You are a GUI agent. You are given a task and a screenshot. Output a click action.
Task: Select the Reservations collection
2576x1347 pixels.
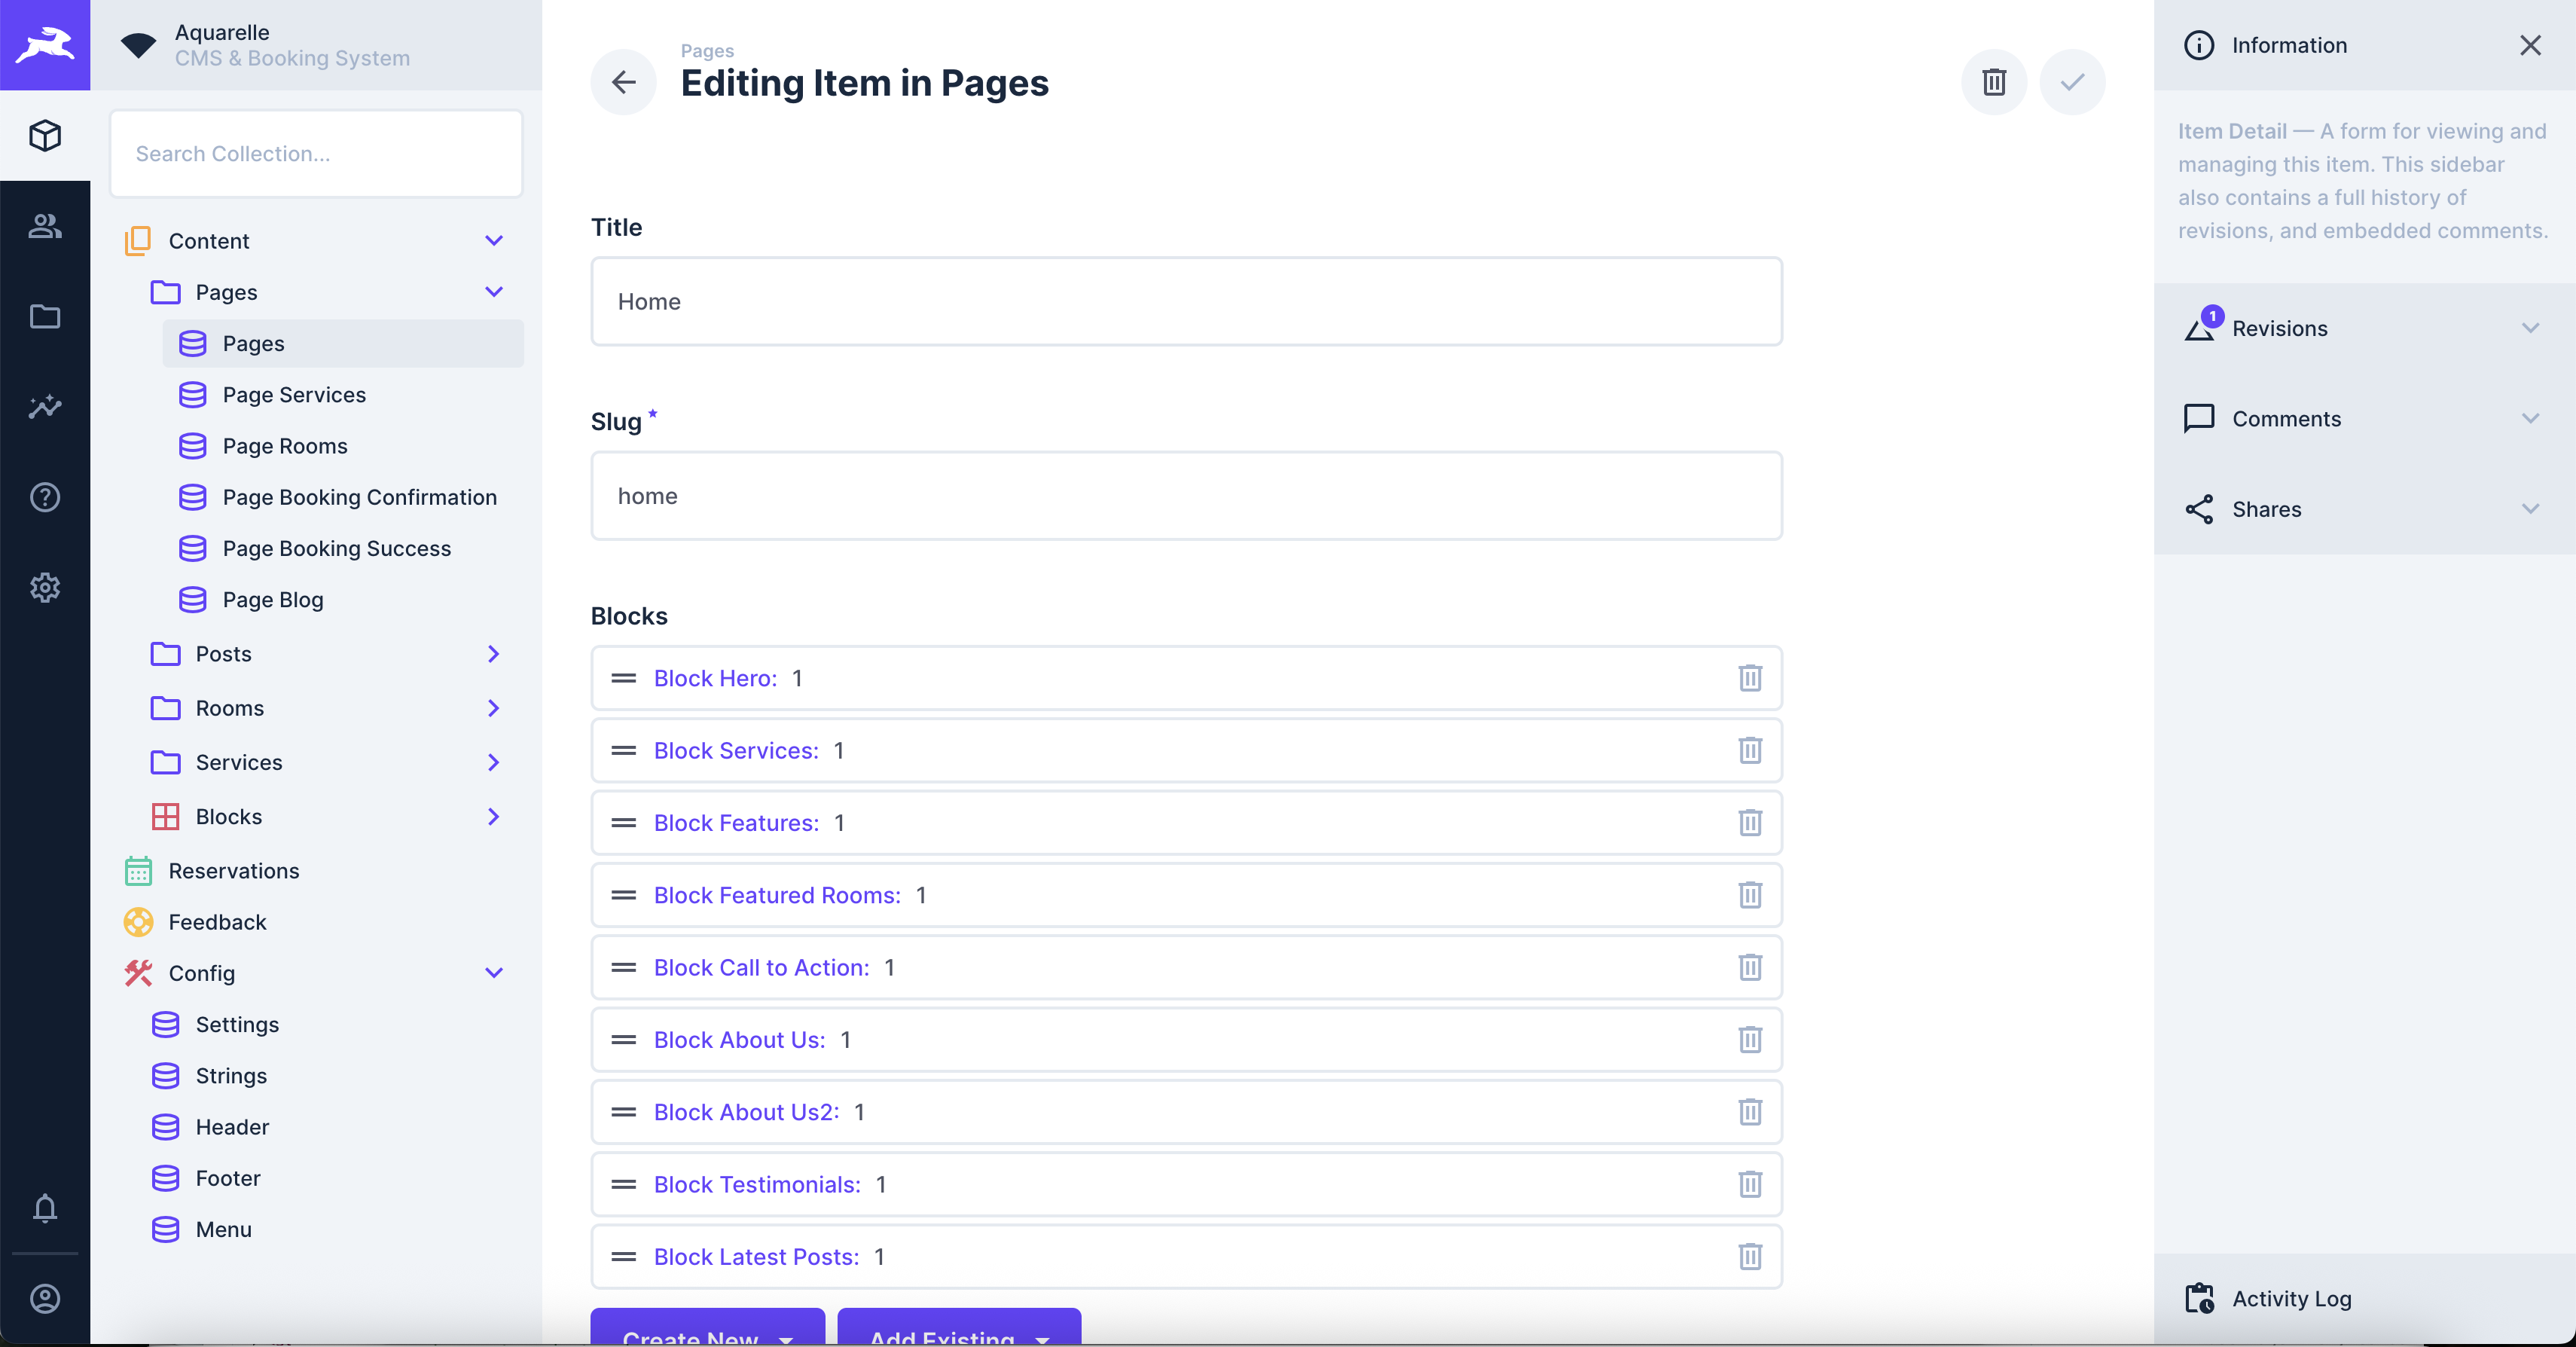tap(233, 871)
